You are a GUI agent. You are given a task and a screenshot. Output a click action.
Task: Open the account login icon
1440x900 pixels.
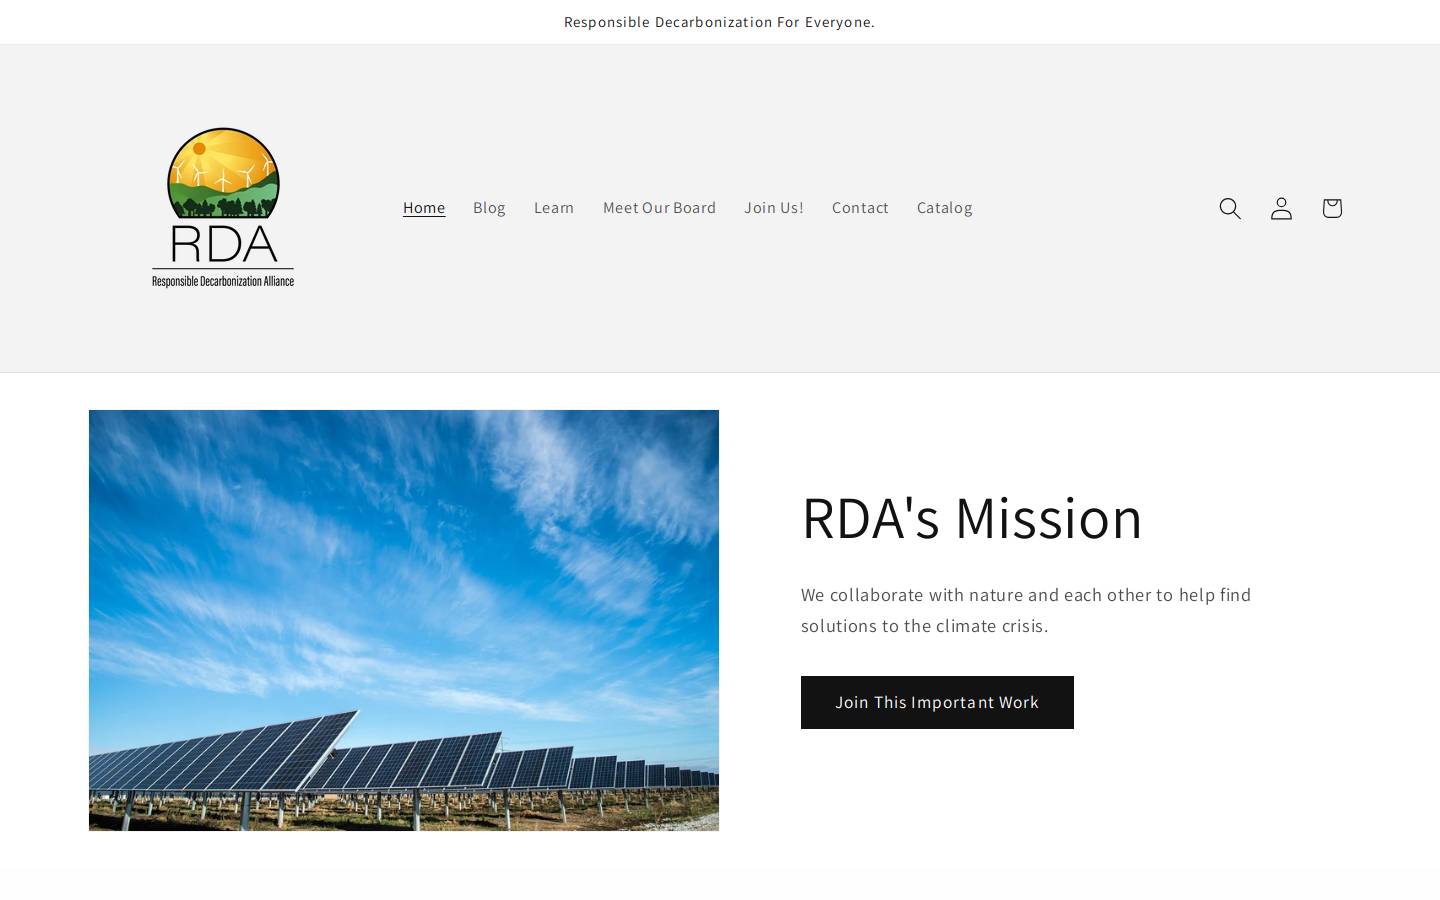tap(1281, 208)
